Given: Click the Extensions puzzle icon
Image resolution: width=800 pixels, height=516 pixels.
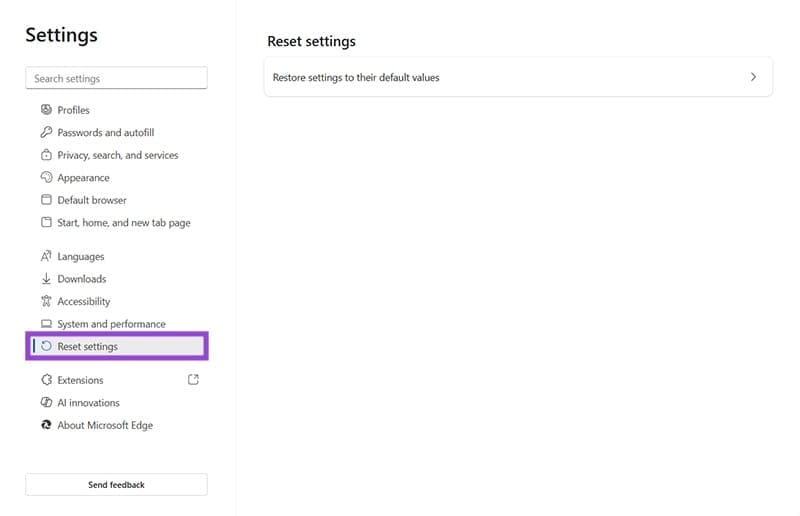Looking at the screenshot, I should coord(46,380).
